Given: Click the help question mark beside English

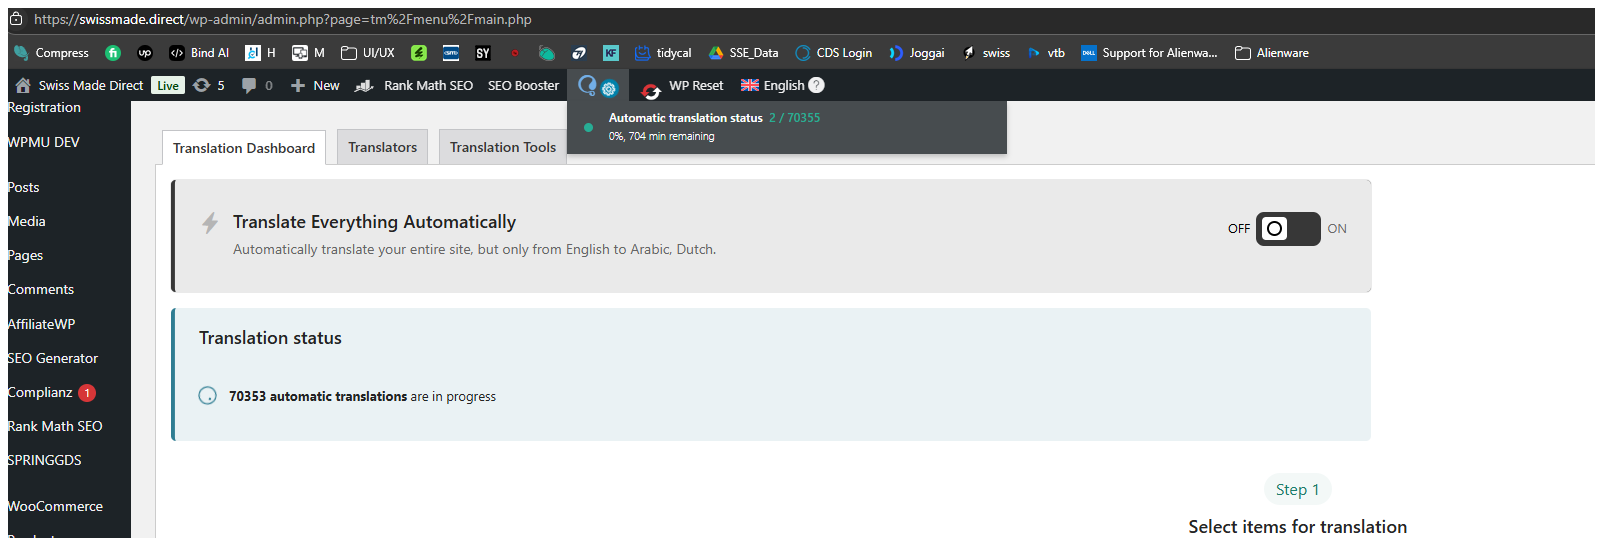Looking at the screenshot, I should pyautogui.click(x=816, y=85).
